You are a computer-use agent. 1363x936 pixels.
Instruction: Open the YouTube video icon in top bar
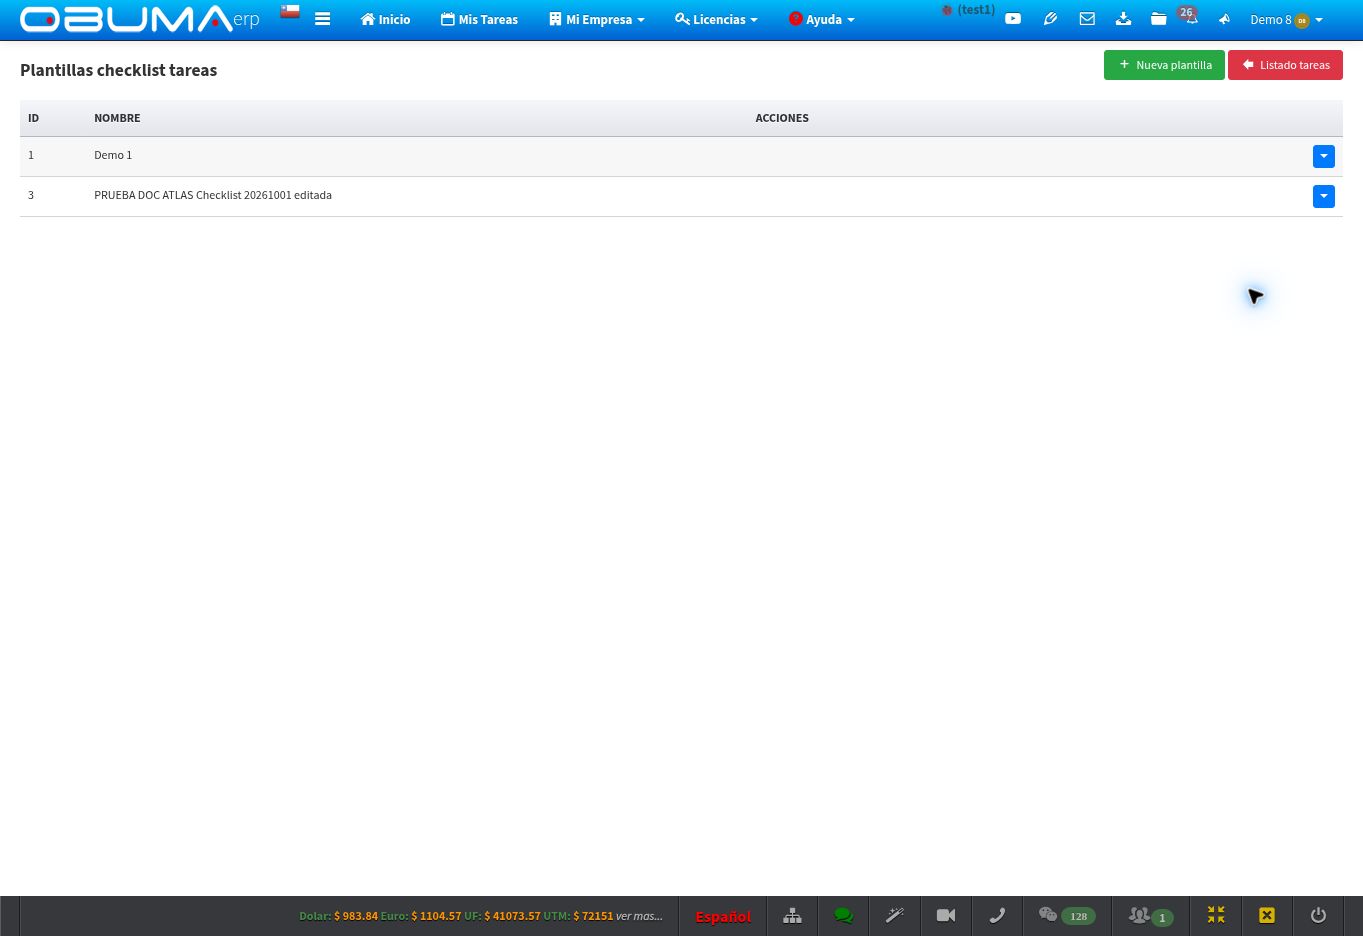(1013, 19)
